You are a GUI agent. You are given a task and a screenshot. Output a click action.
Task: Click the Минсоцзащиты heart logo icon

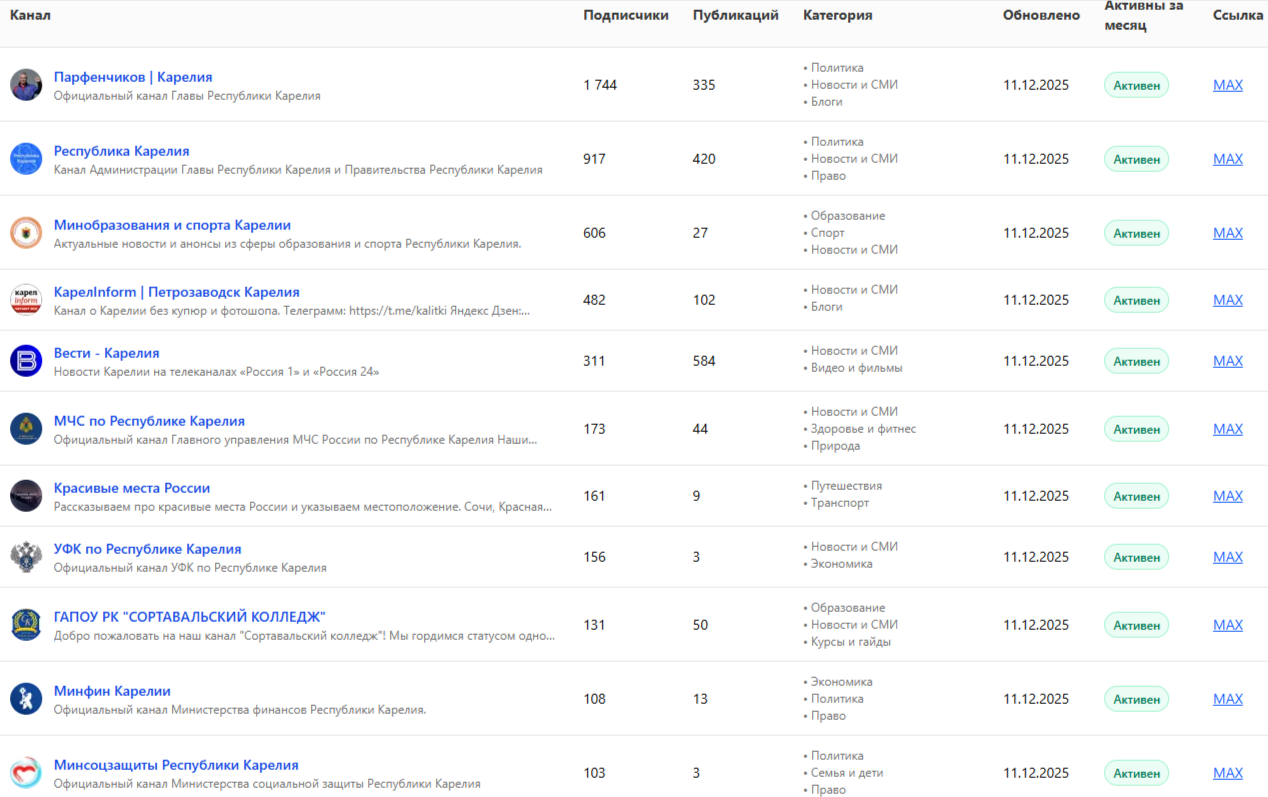(x=26, y=773)
